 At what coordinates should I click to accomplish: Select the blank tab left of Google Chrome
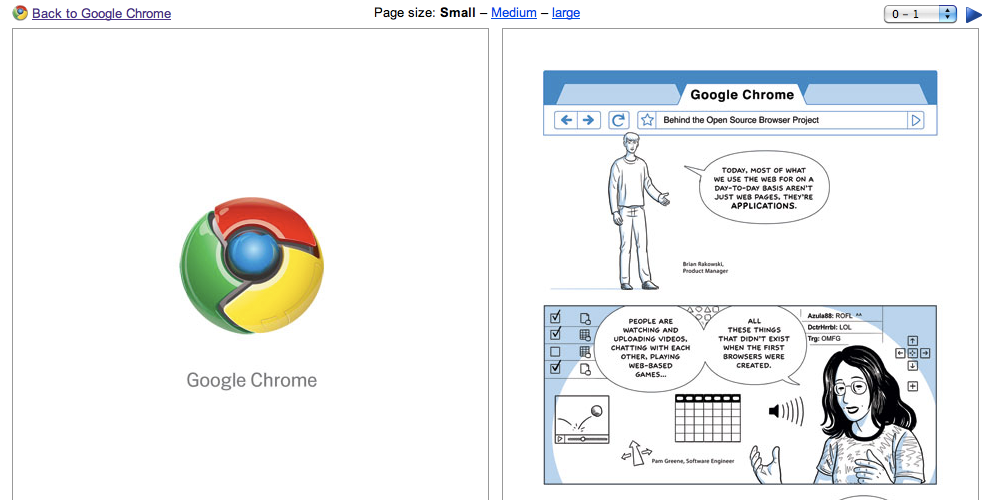tap(616, 95)
